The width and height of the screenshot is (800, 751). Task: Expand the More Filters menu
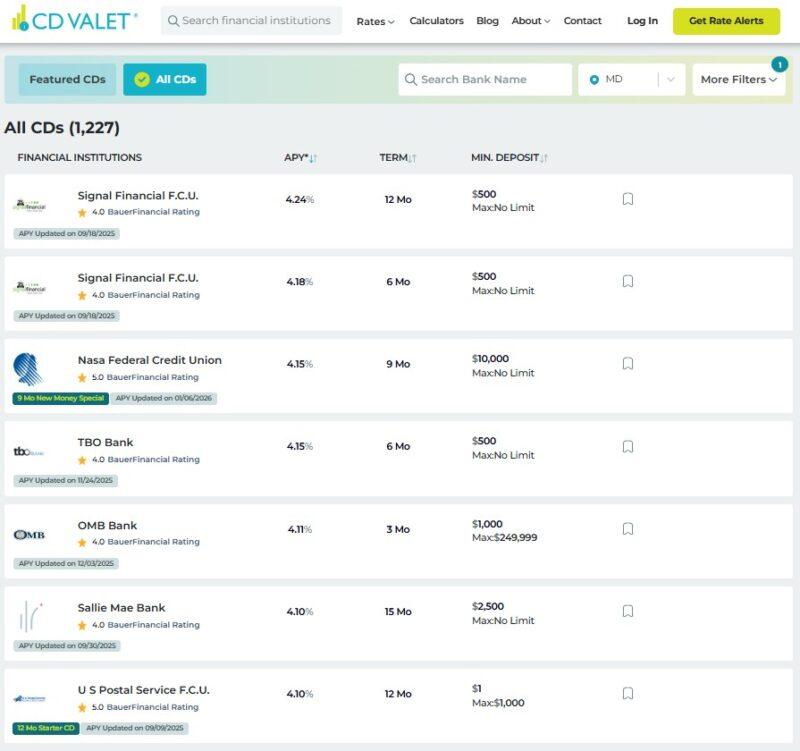[738, 80]
